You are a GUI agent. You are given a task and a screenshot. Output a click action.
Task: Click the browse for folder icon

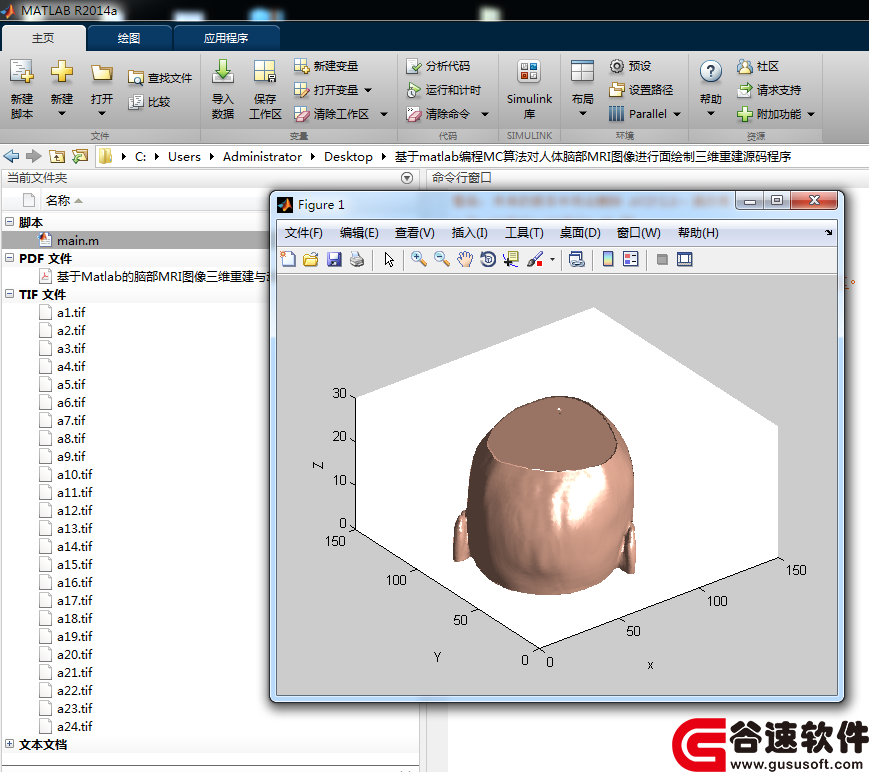click(80, 156)
